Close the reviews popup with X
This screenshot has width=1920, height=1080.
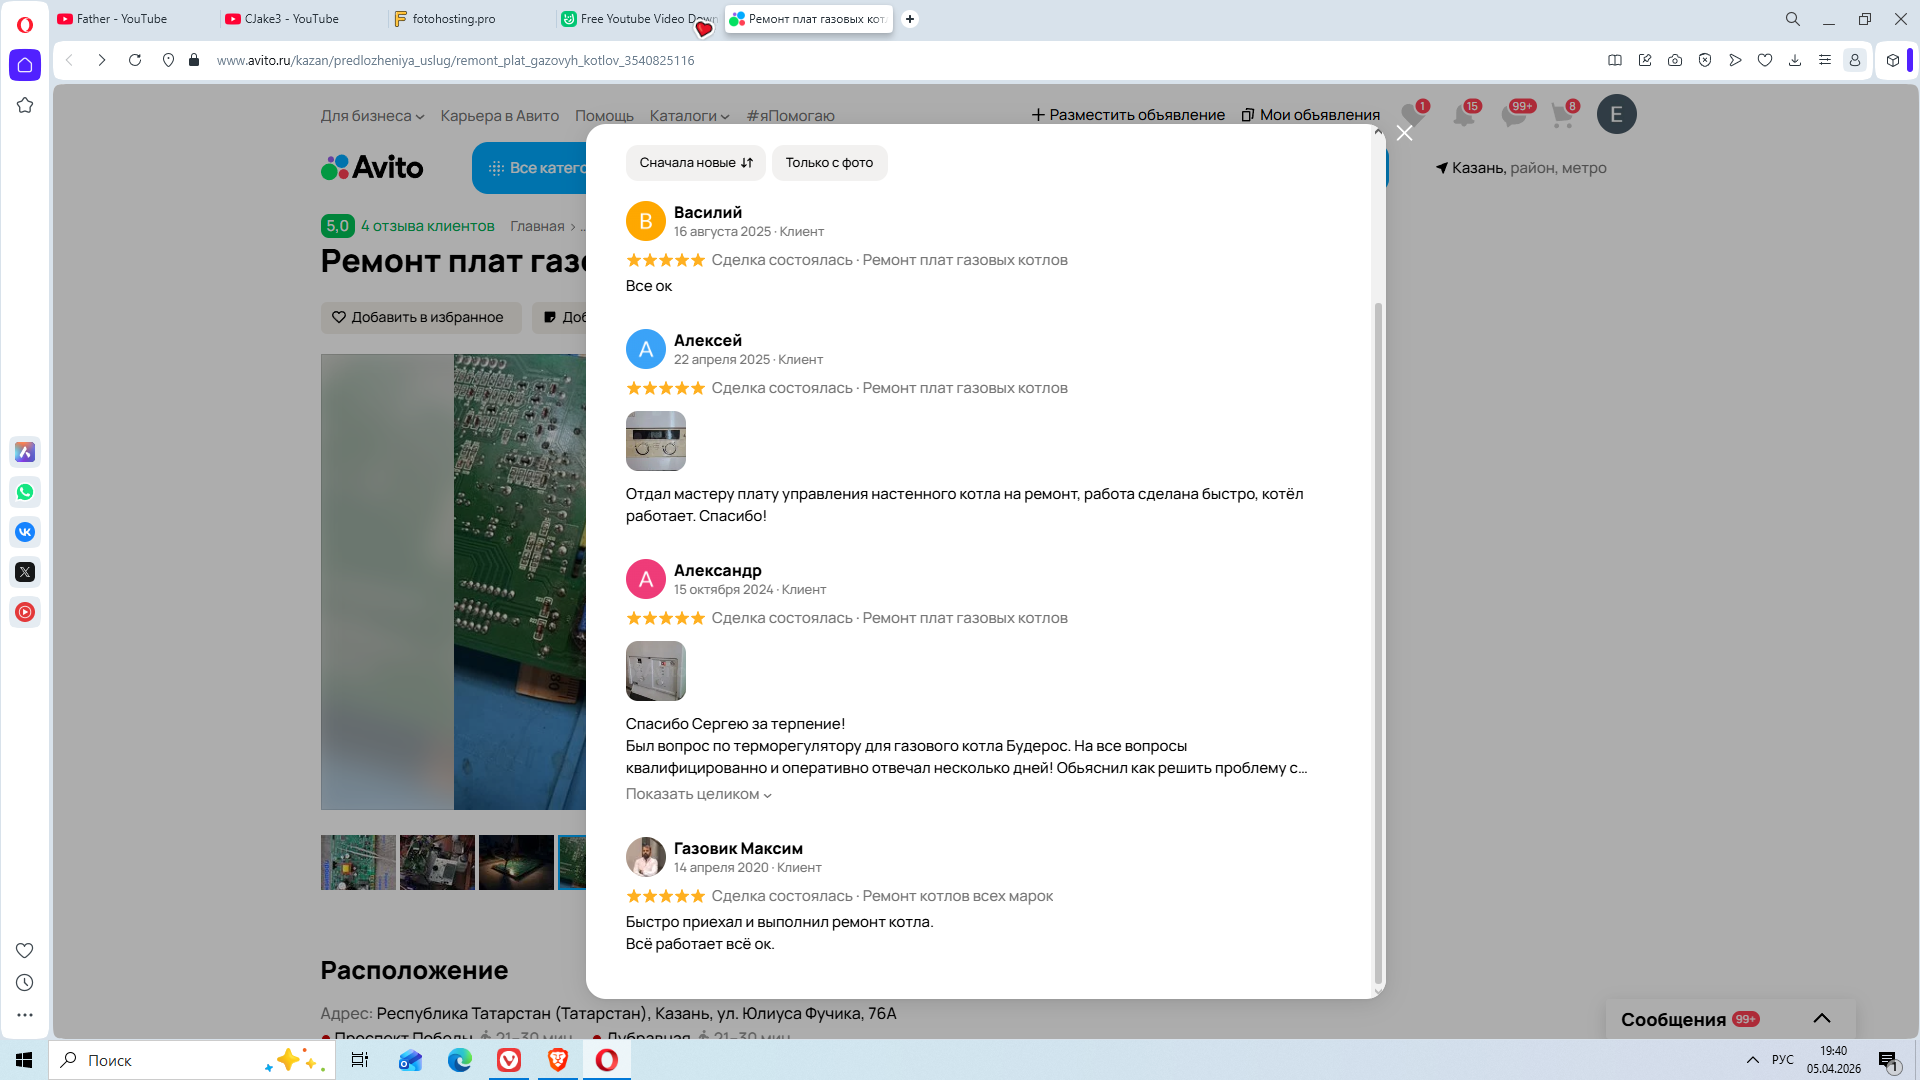[x=1404, y=133]
